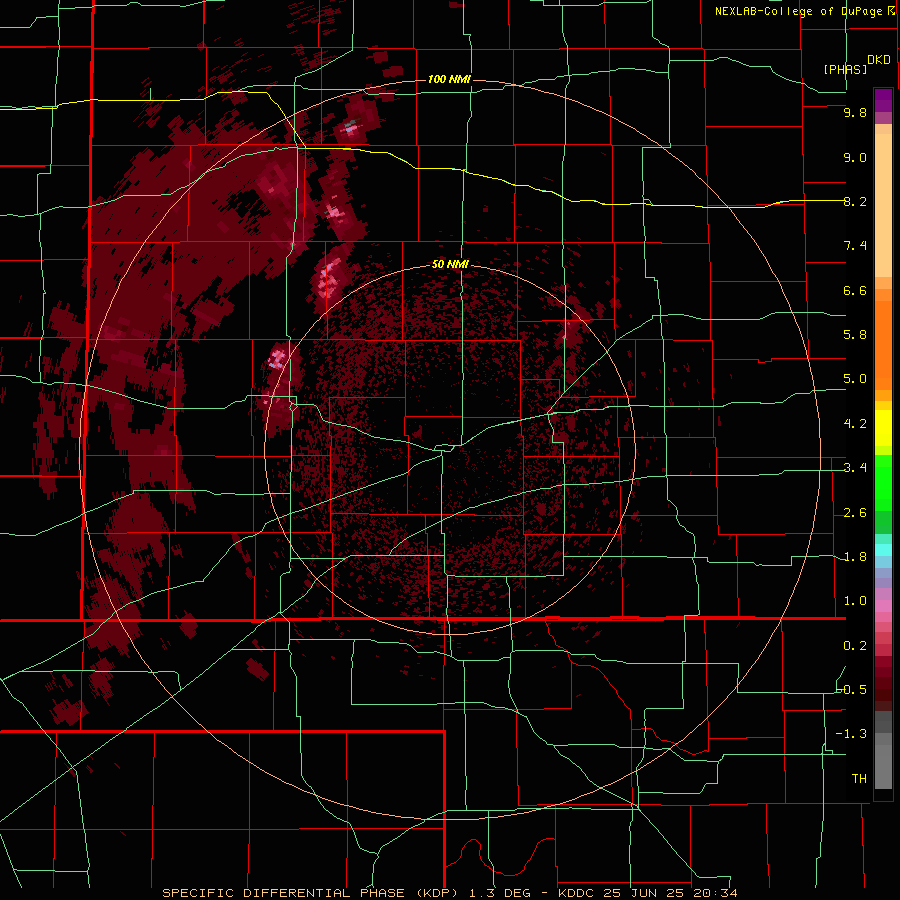The height and width of the screenshot is (900, 900).
Task: Click the -0.5 value on the color scale
Action: (x=852, y=690)
